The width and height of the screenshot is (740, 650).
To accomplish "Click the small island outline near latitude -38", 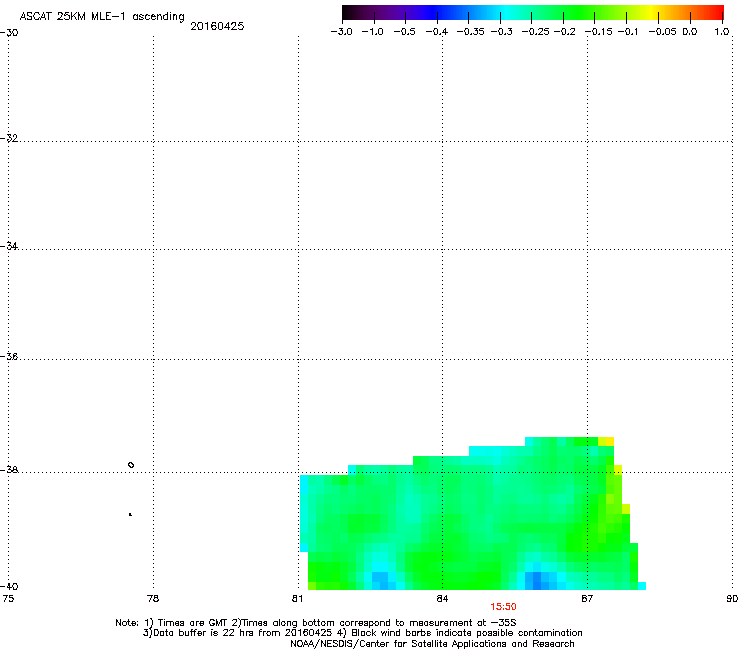I will point(131,465).
